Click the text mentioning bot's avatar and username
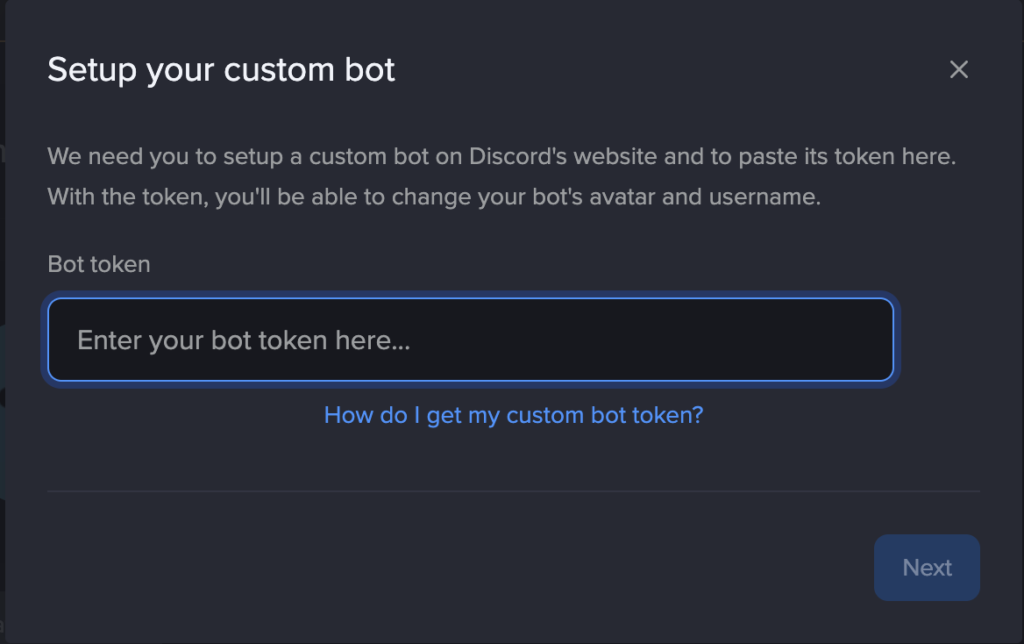Viewport: 1024px width, 644px height. point(434,196)
